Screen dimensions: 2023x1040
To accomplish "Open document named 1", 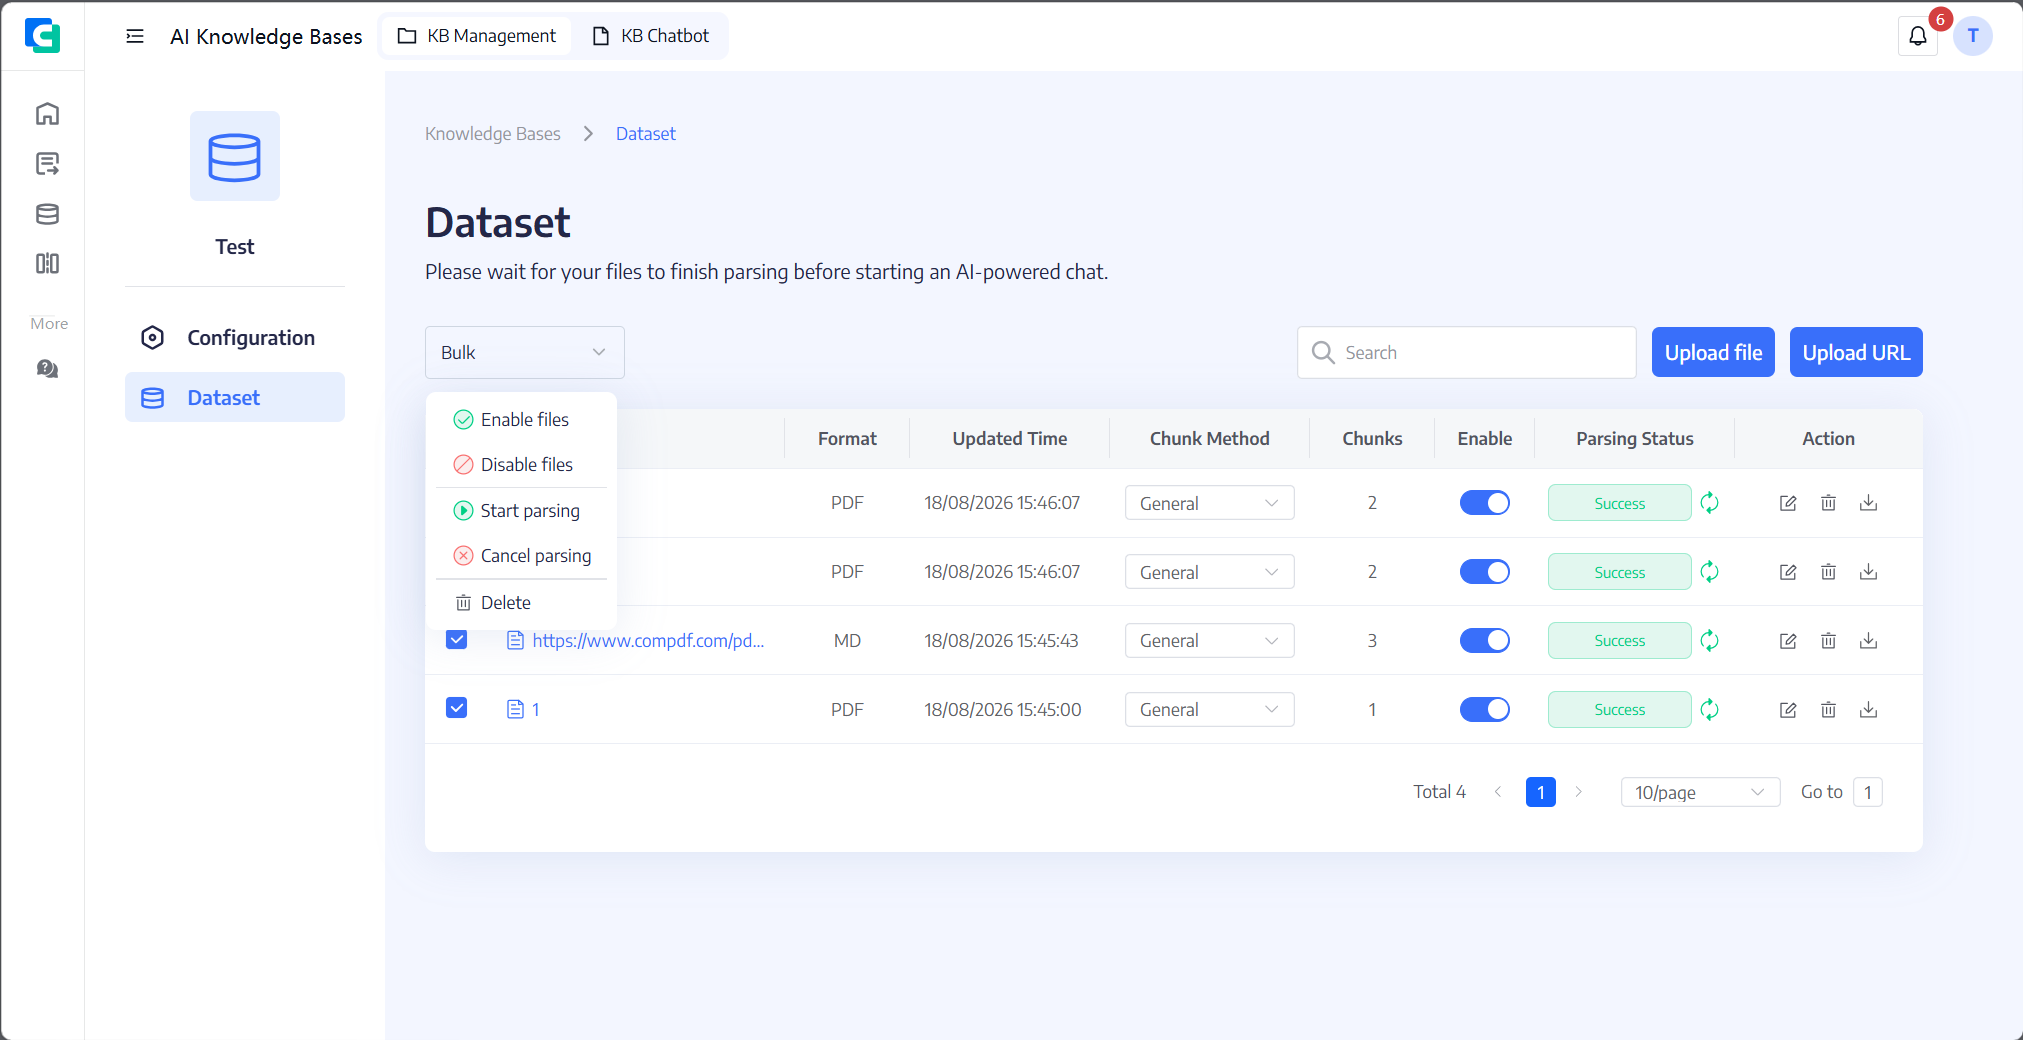I will point(536,709).
